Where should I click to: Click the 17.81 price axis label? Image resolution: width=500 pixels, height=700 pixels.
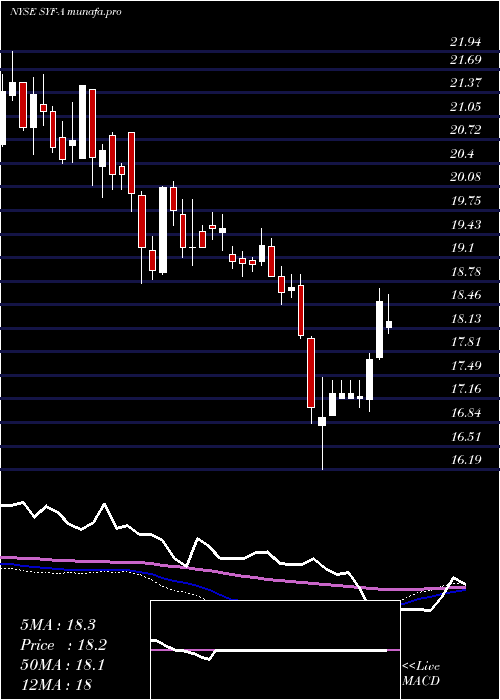pos(466,342)
